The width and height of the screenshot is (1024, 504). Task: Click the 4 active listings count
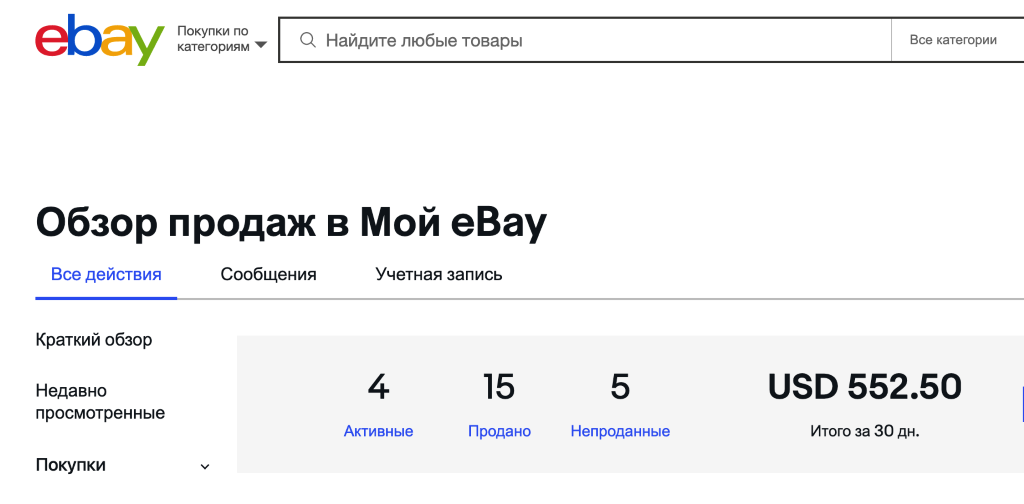point(379,386)
